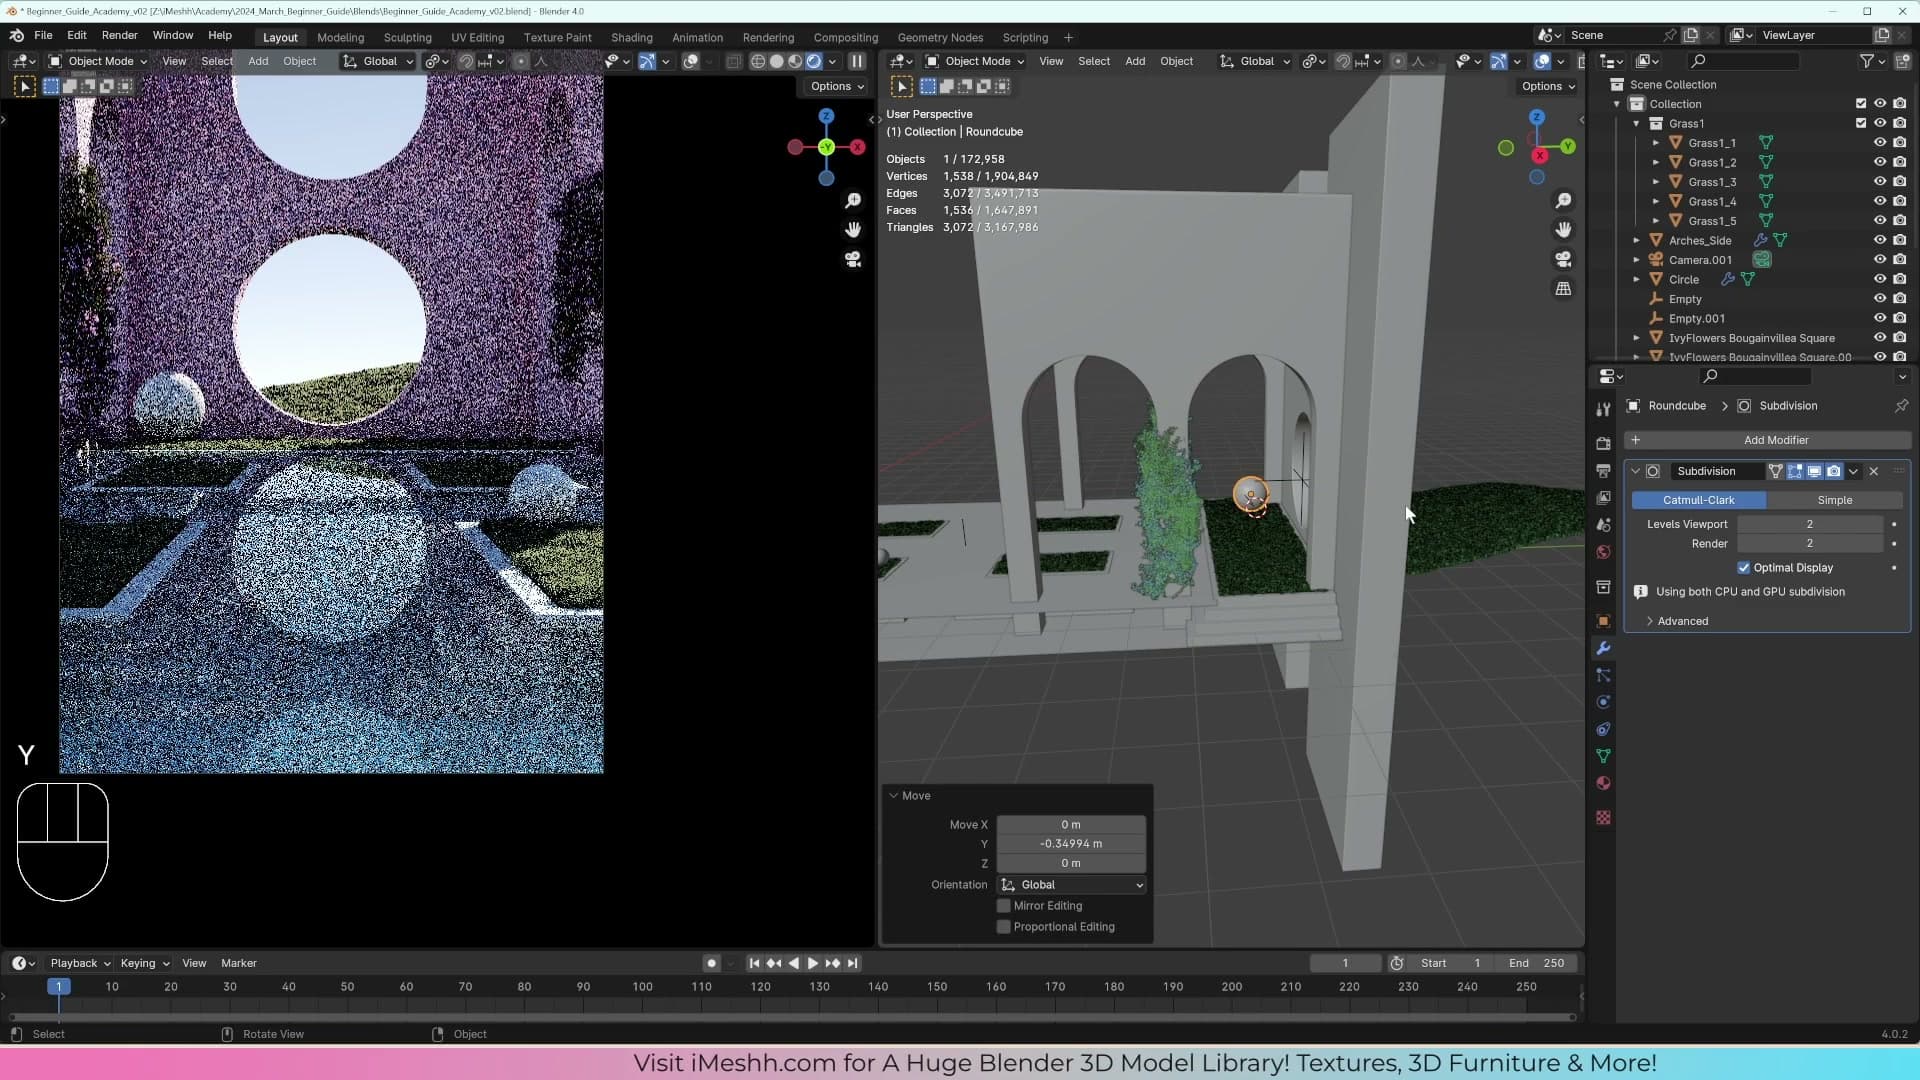
Task: Expand Arches_Side tree item
Action: point(1637,240)
